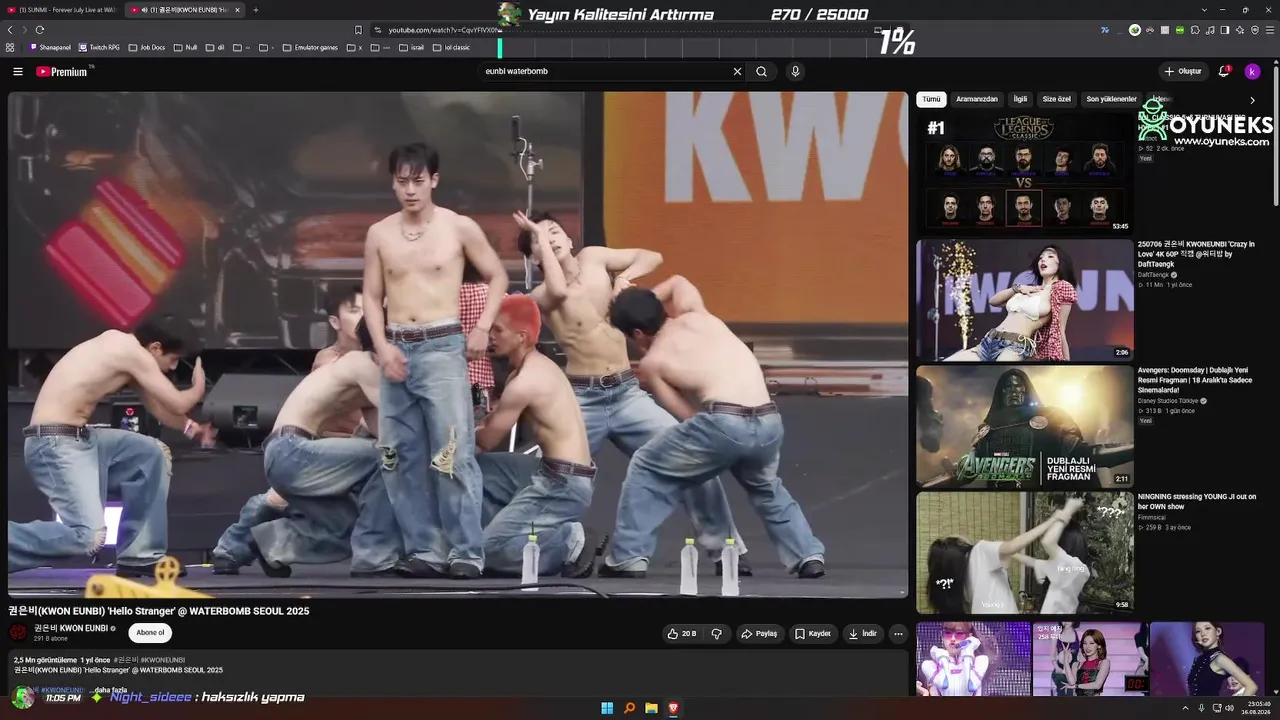Viewport: 1280px width, 720px height.
Task: Open YouTube notifications bell
Action: tap(1224, 71)
